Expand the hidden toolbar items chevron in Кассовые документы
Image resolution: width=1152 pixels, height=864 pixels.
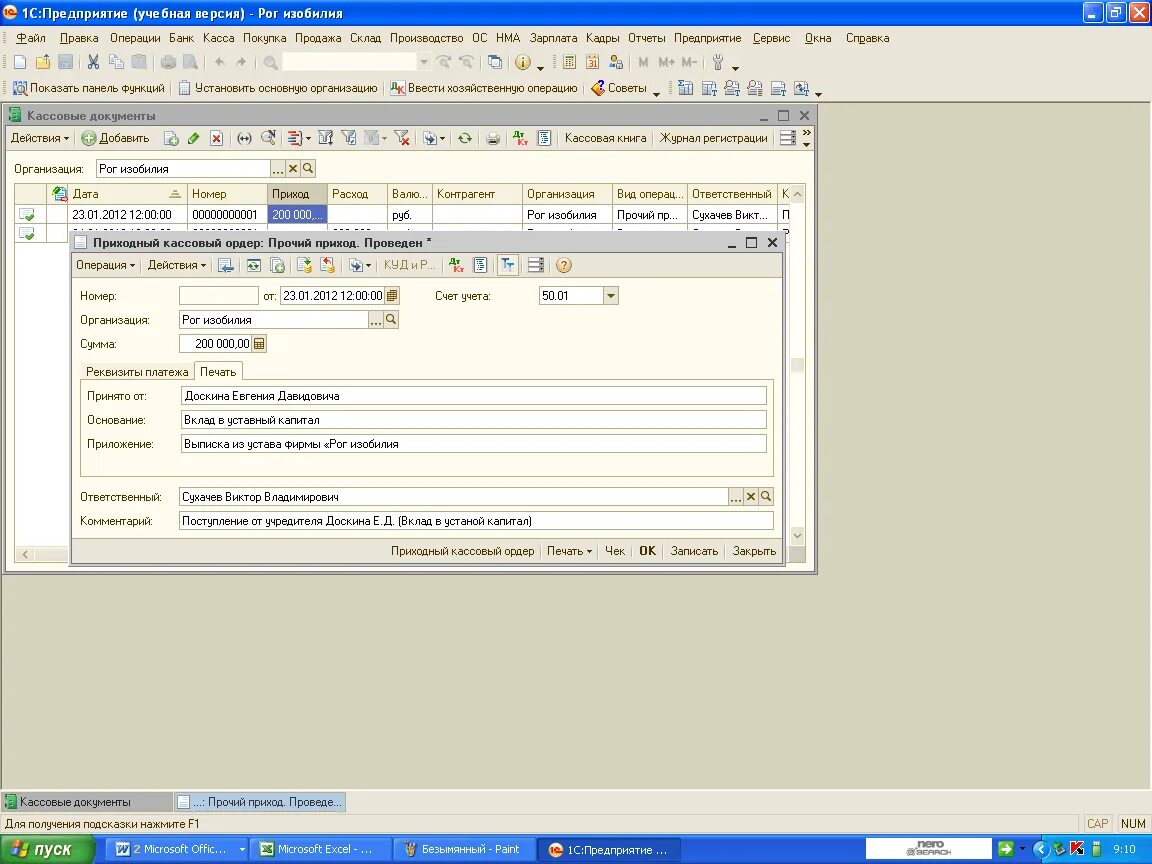pos(807,138)
